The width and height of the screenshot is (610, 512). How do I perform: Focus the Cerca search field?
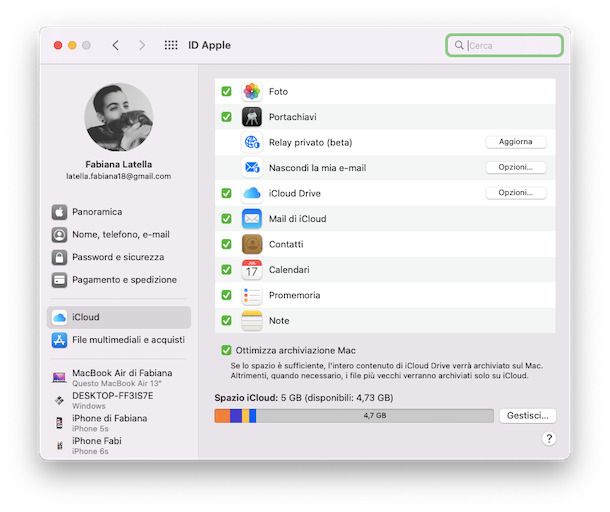(504, 45)
